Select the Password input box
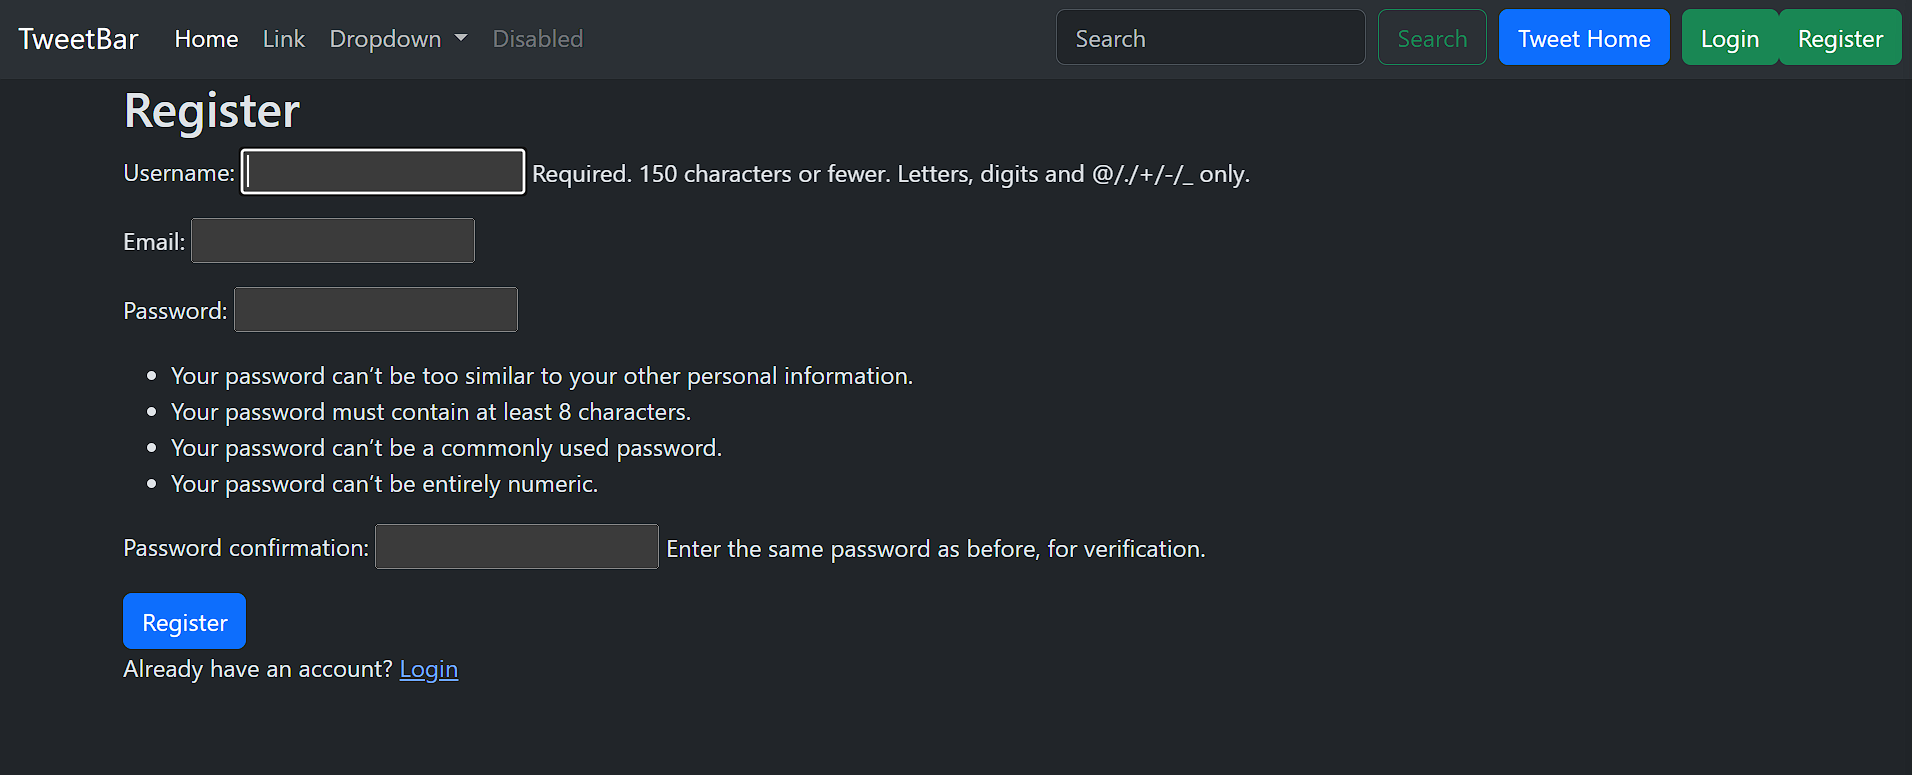The height and width of the screenshot is (775, 1912). click(x=376, y=309)
